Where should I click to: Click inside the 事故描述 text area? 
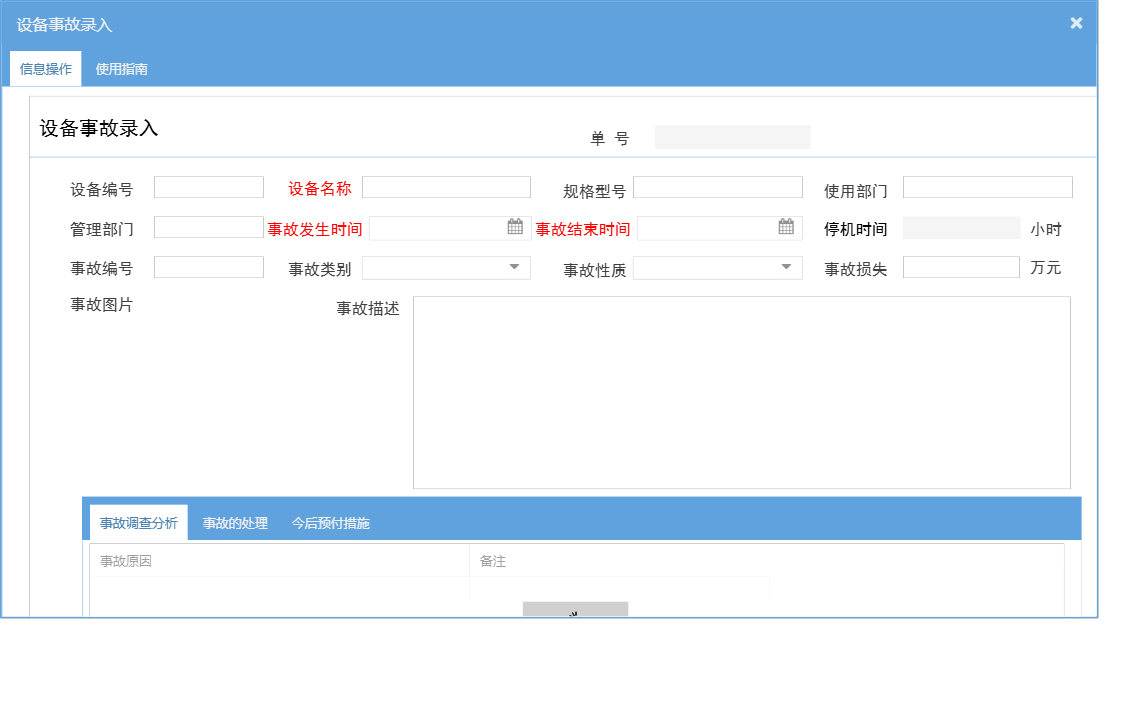point(740,390)
